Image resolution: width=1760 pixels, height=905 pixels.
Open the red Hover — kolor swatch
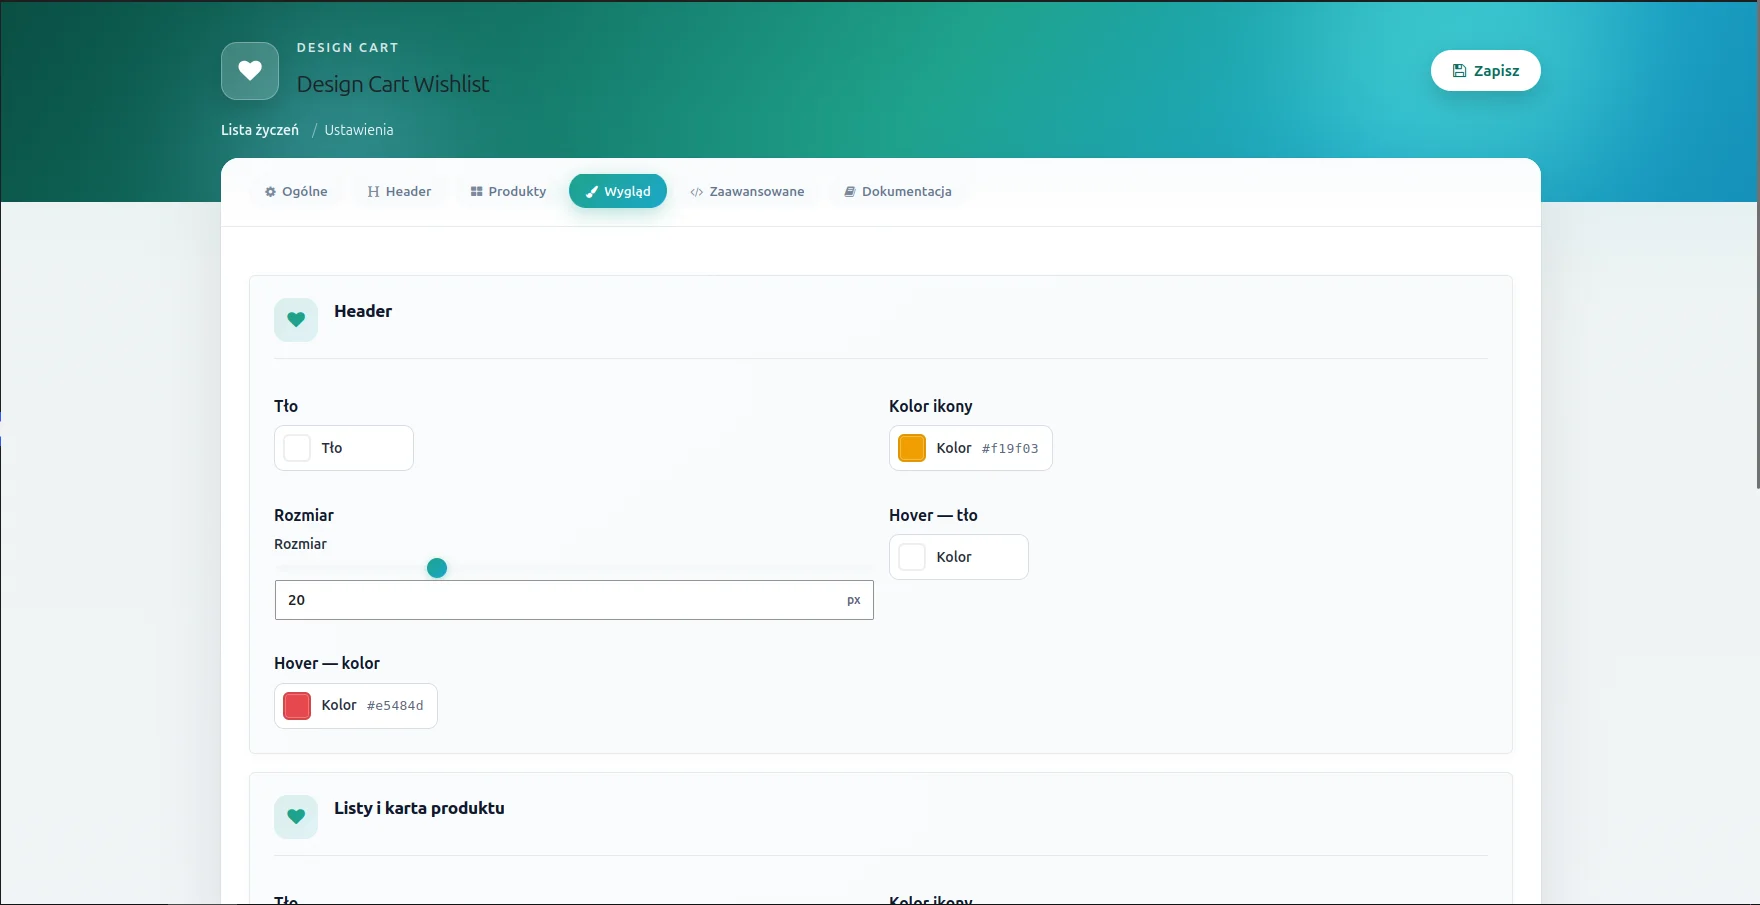pos(297,706)
